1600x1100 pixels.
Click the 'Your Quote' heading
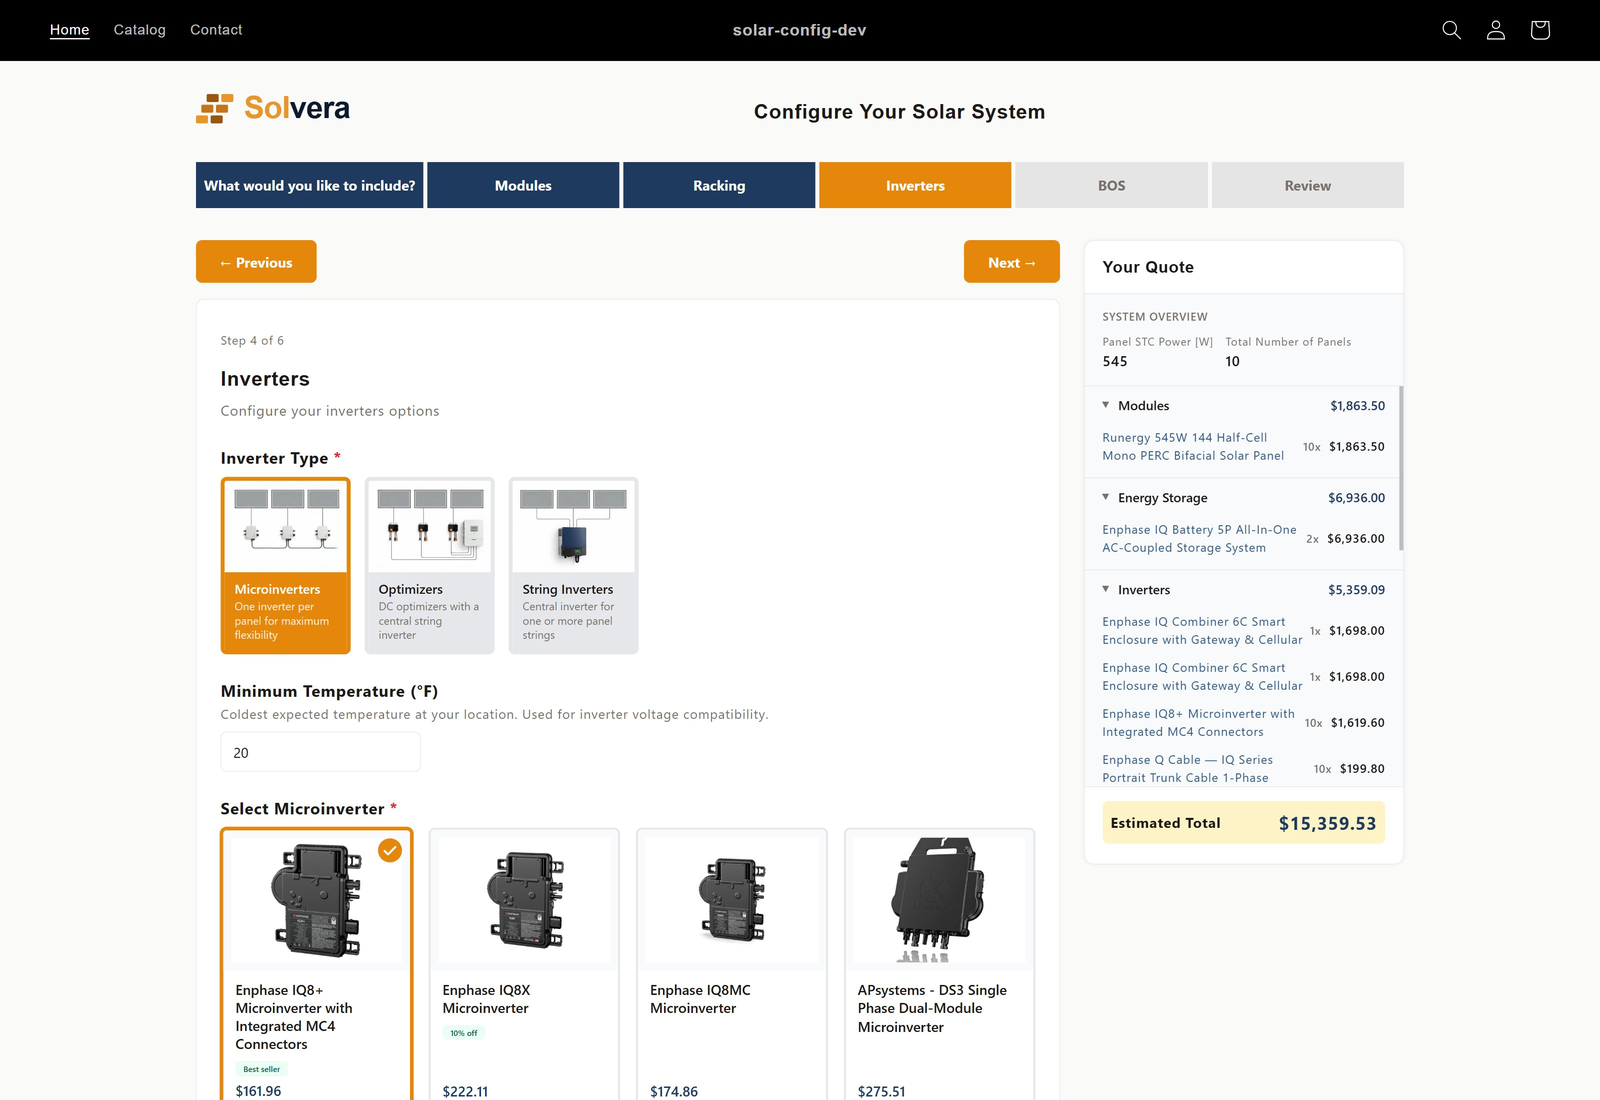click(x=1148, y=267)
